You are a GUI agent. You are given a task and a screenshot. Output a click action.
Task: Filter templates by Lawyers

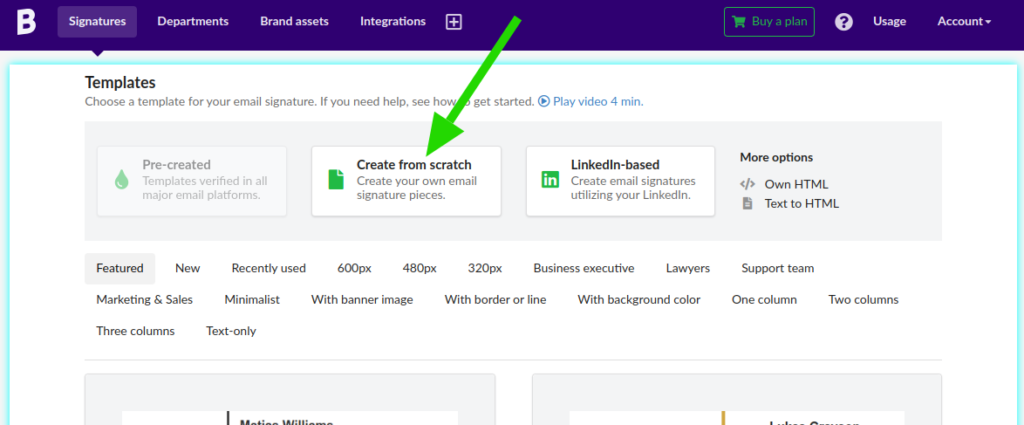click(x=688, y=268)
